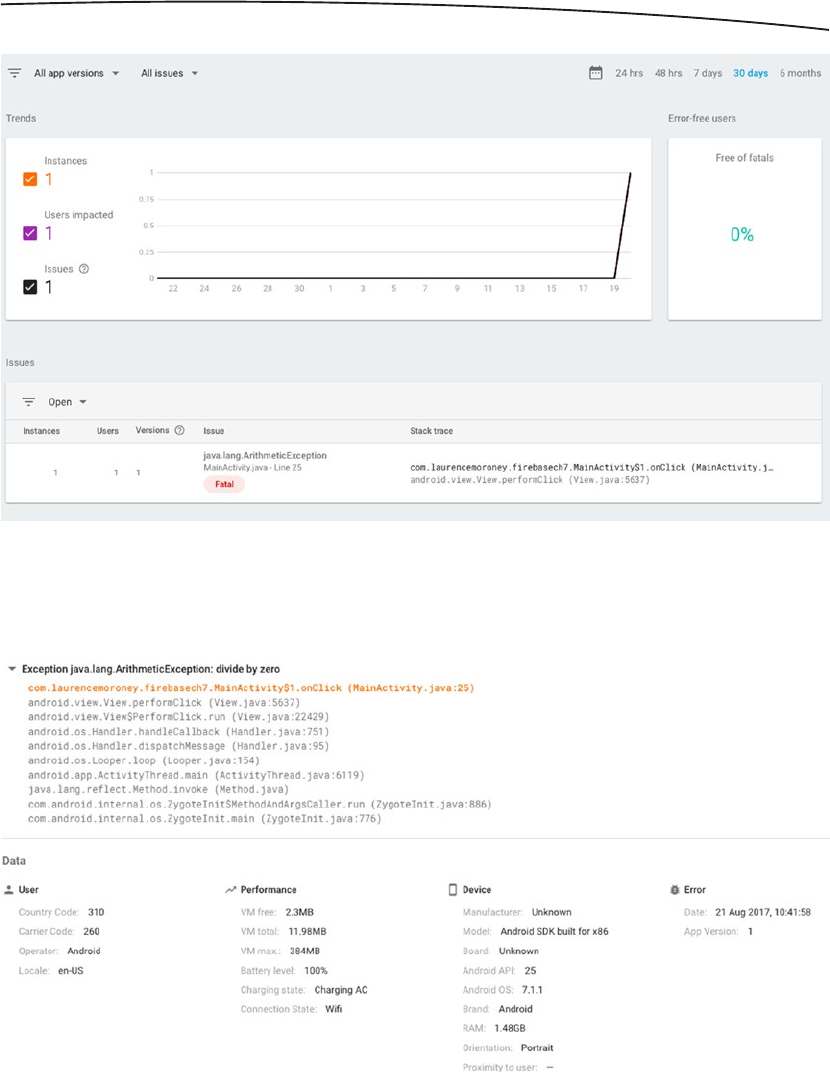Viewport: 830px width, 1072px height.
Task: Open the Open status dropdown
Action: click(68, 402)
